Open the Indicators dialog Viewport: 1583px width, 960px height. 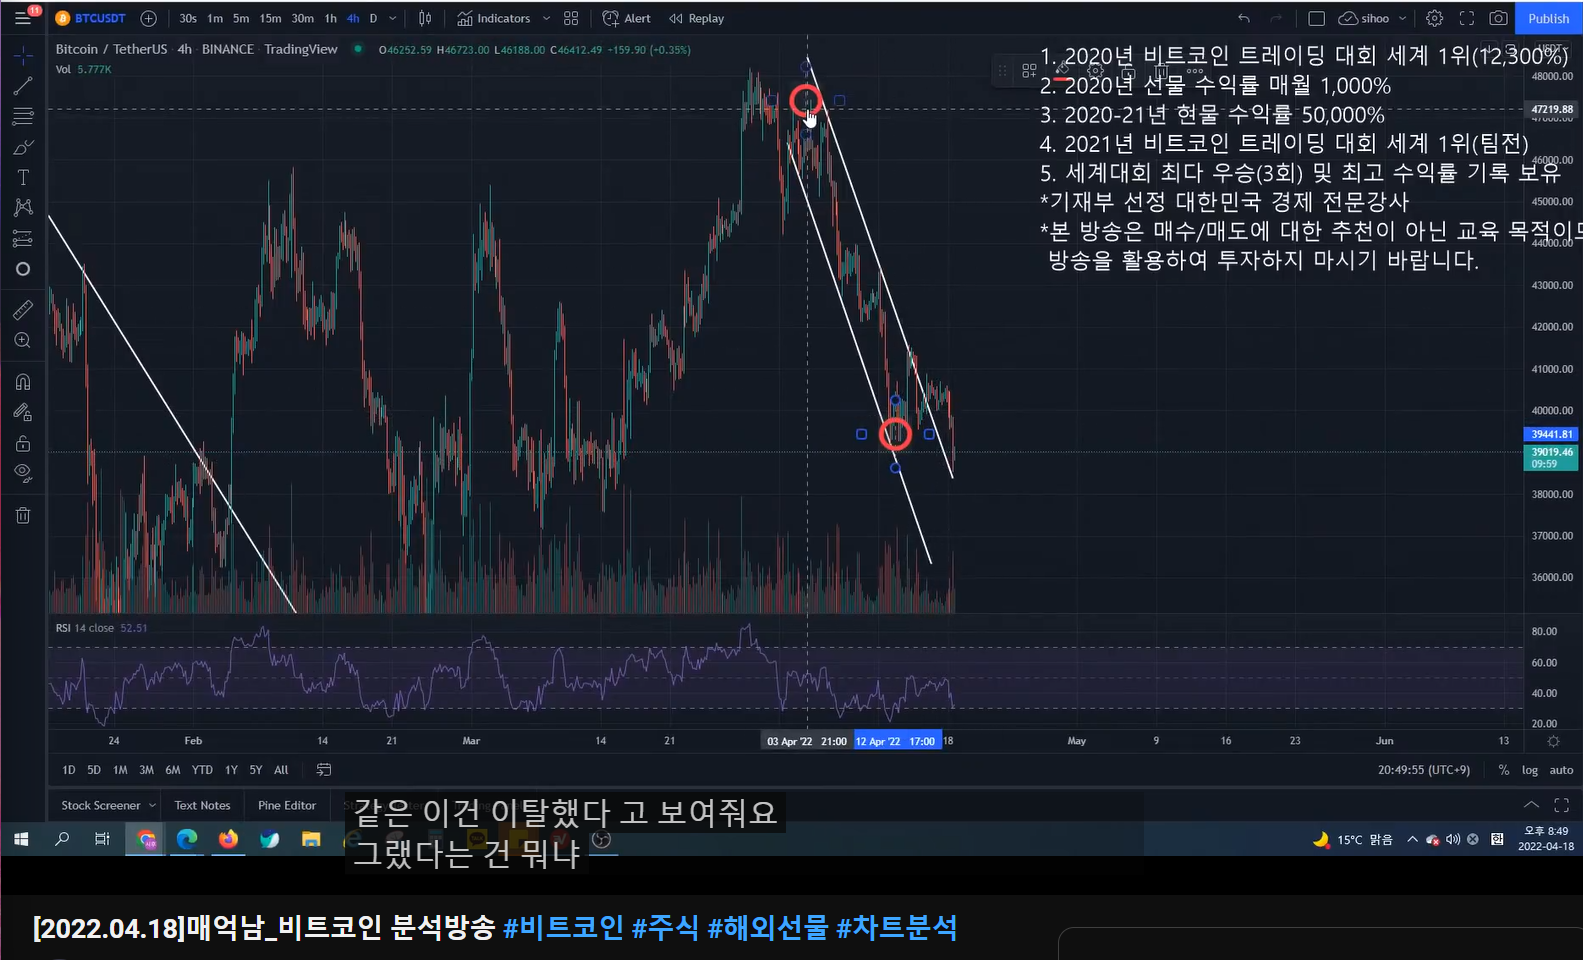click(494, 18)
